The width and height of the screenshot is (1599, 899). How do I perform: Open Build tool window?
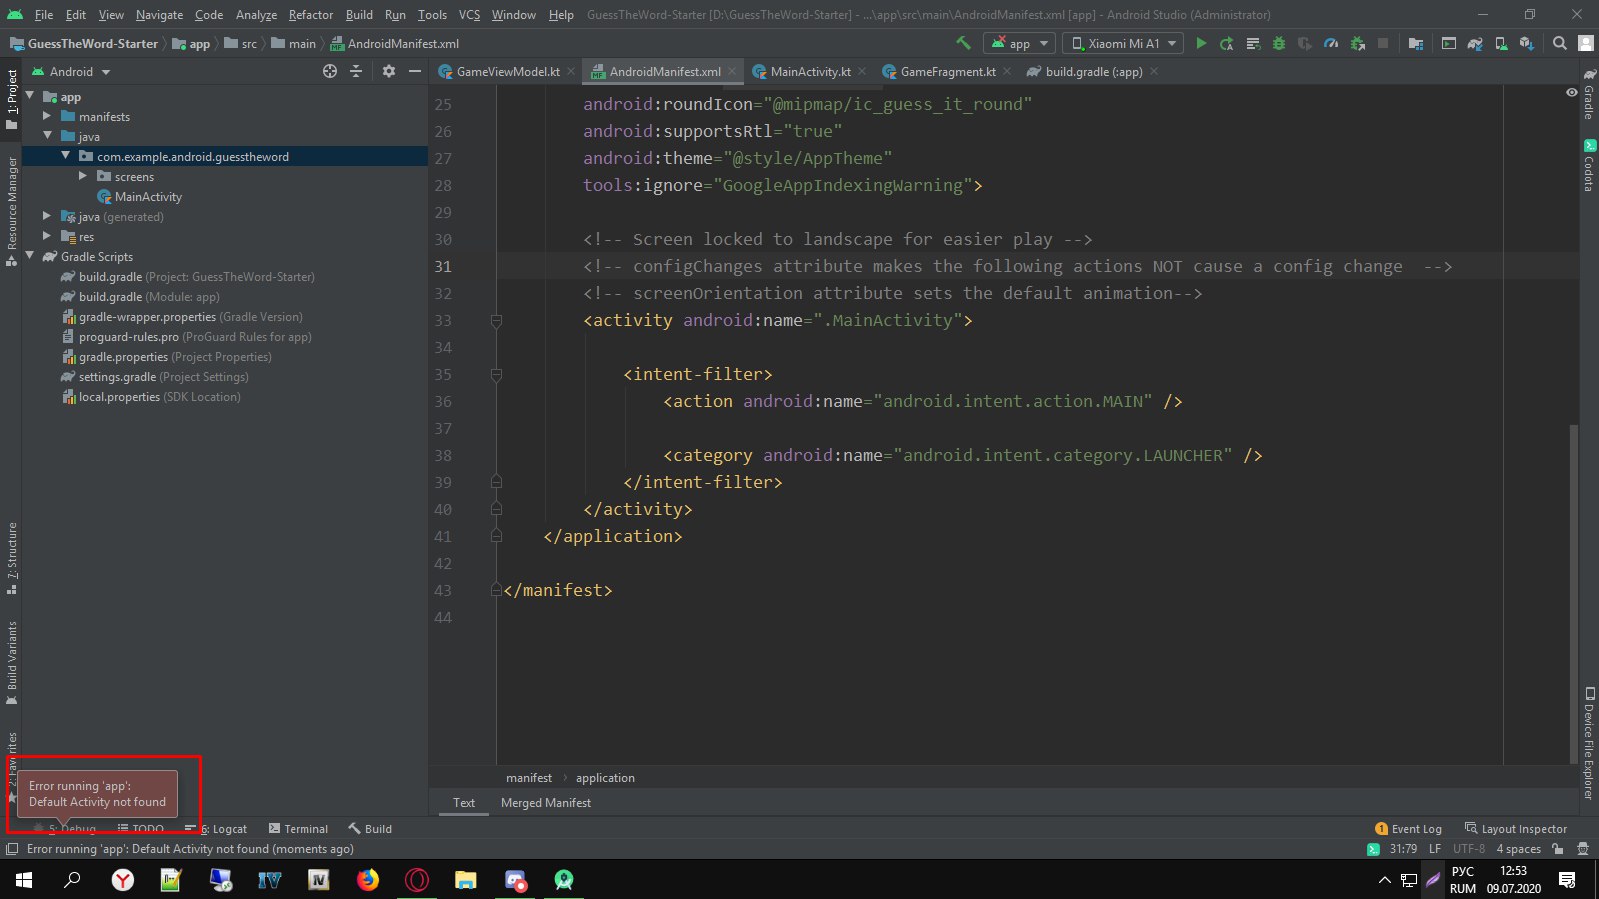(x=370, y=829)
